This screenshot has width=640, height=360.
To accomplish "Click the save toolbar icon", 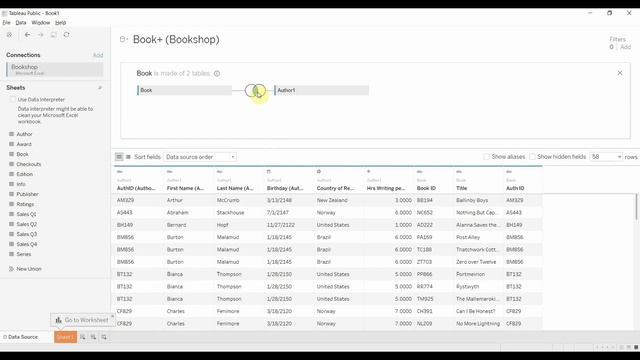I will pos(53,35).
